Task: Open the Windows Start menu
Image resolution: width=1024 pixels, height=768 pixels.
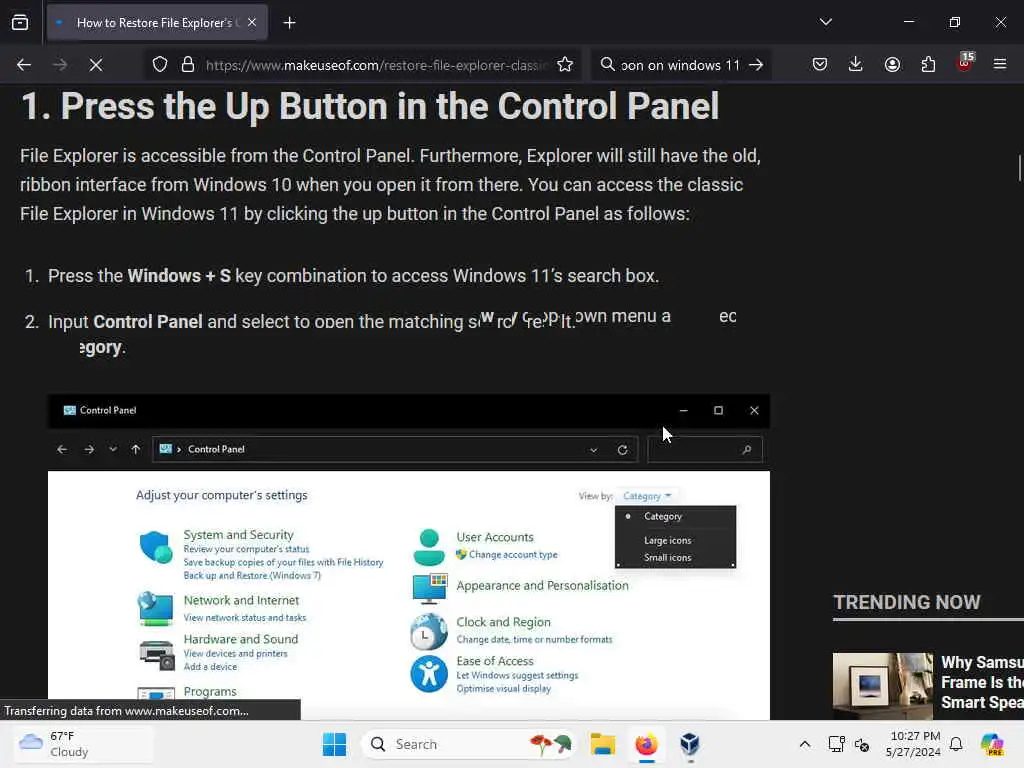Action: [334, 744]
